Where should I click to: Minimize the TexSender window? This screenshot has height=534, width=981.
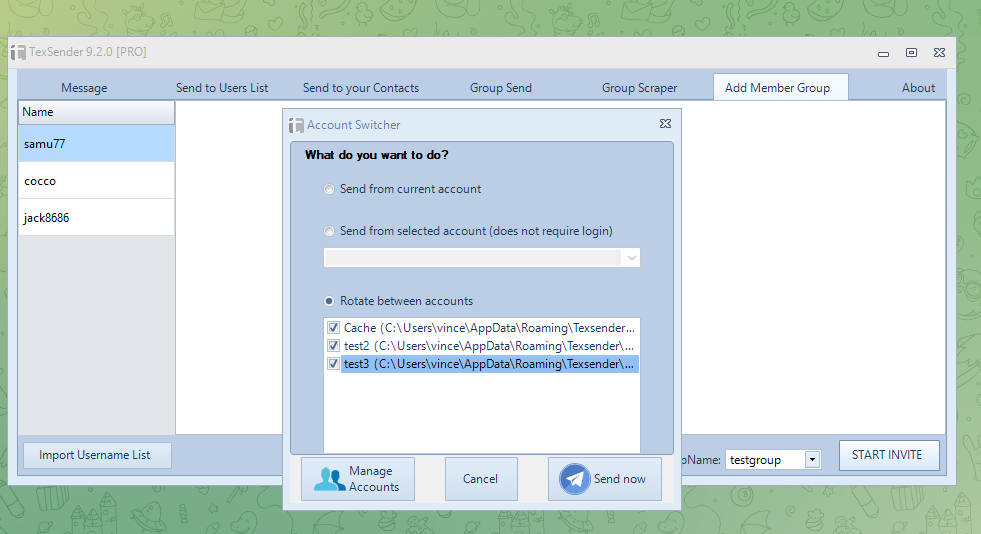click(883, 53)
